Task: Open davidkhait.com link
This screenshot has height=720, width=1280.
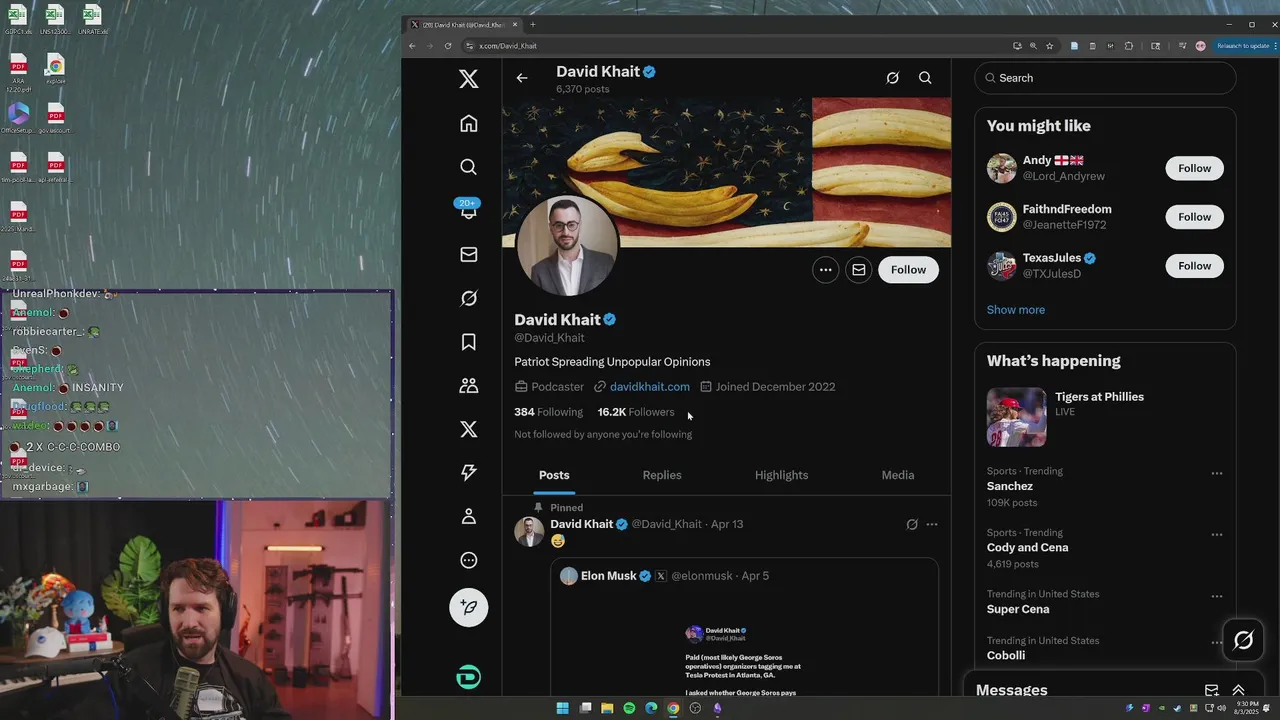Action: pos(649,387)
